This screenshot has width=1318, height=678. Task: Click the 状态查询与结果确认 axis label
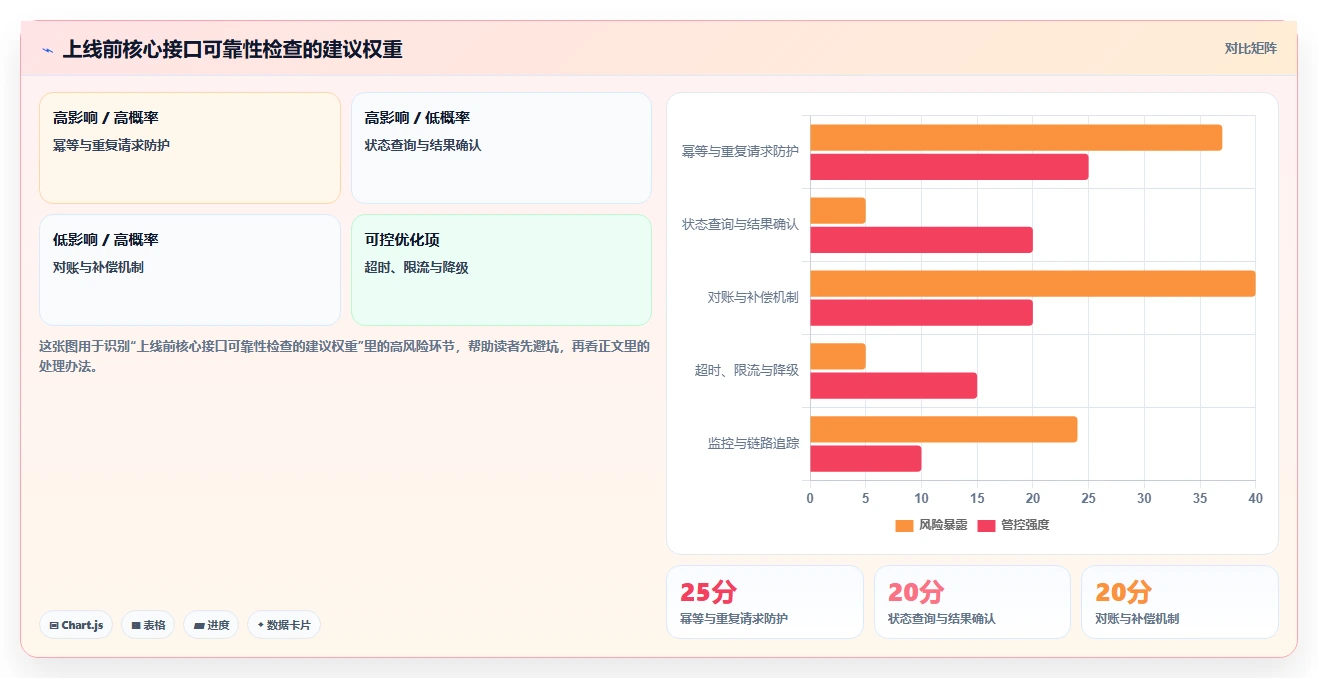point(741,224)
